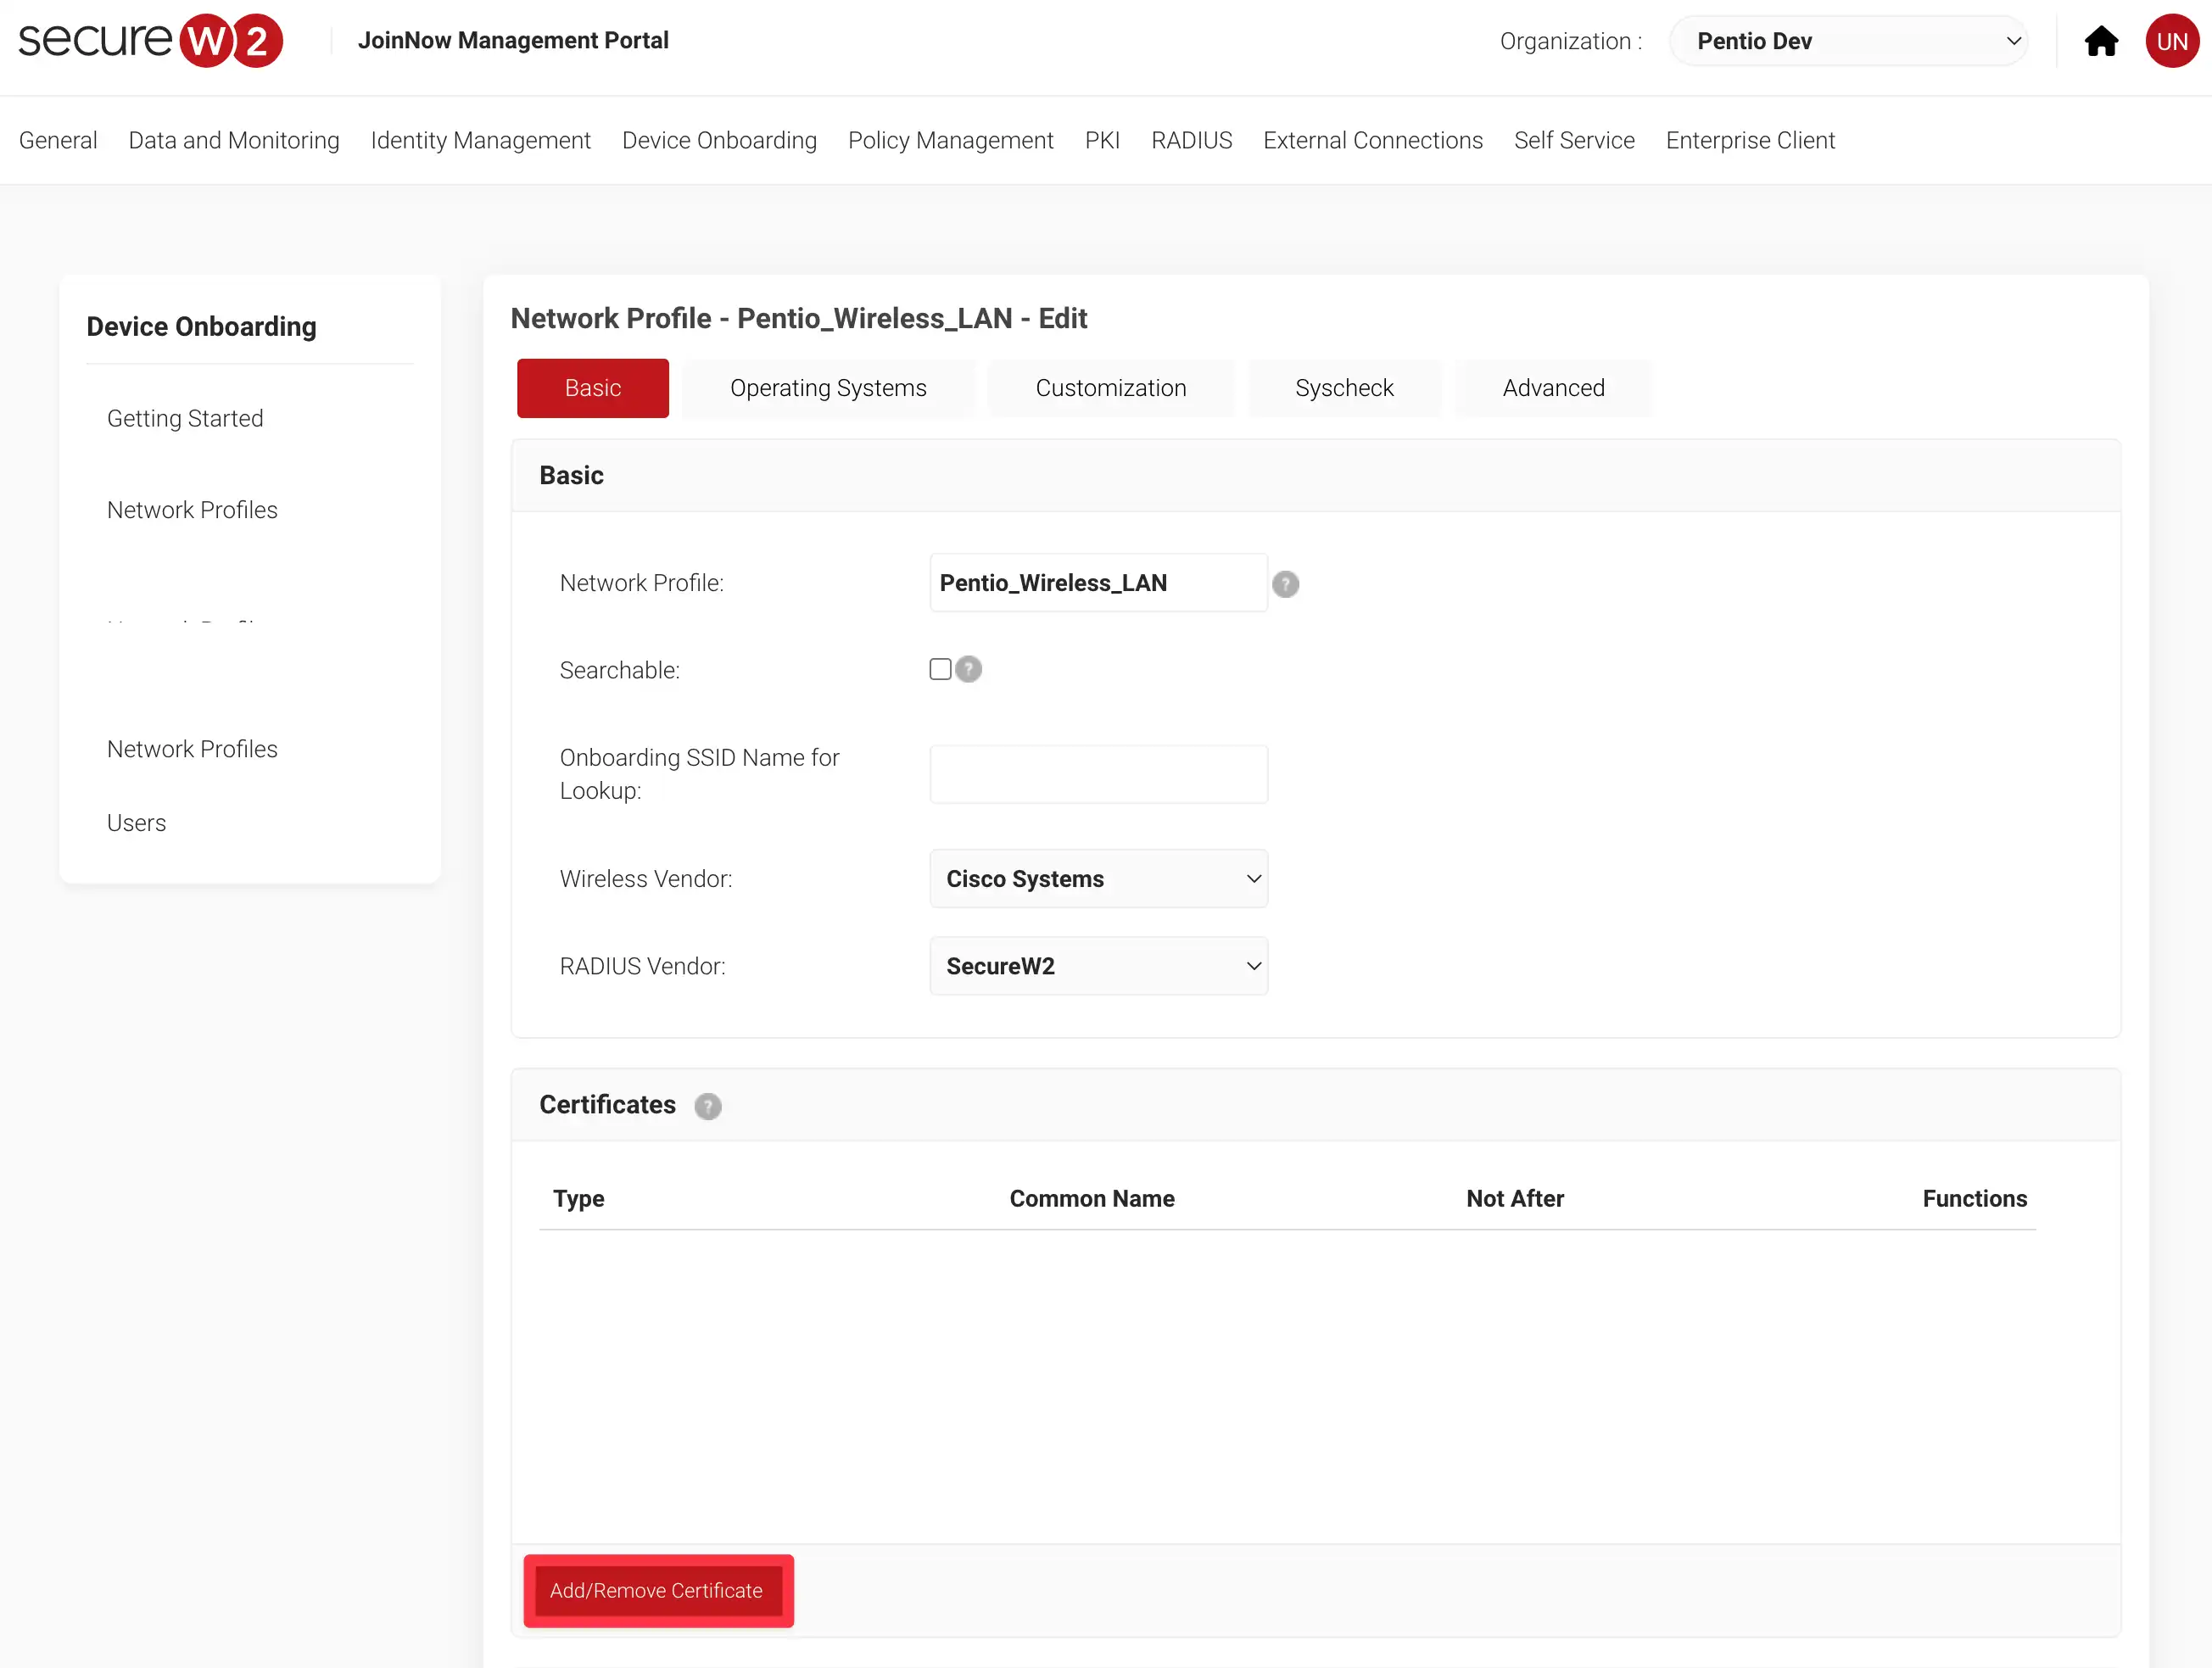Click the Type column header
Screen dimensions: 2212x1668
point(579,1199)
